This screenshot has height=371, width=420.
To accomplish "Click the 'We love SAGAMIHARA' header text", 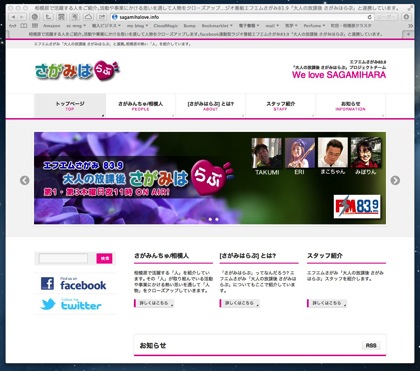I will click(x=339, y=75).
